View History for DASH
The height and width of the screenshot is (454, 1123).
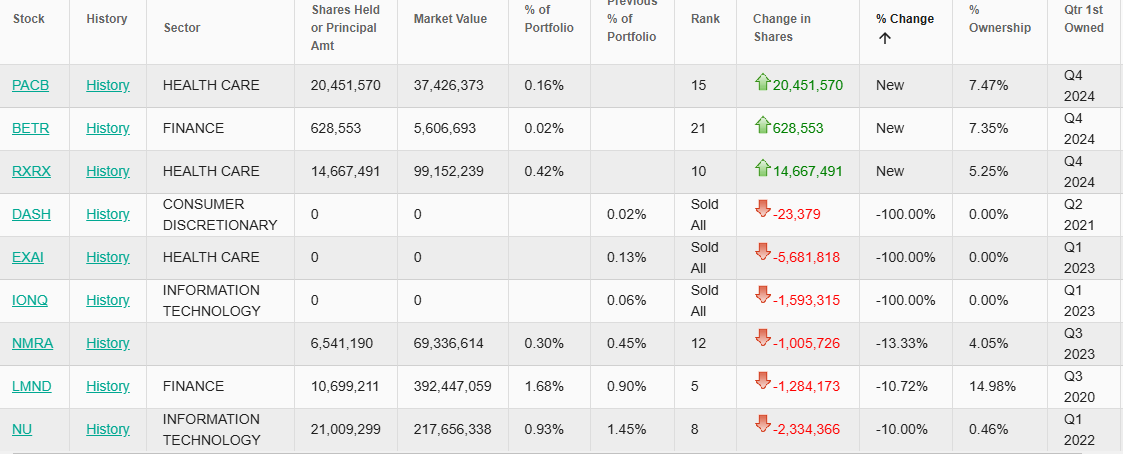point(108,214)
